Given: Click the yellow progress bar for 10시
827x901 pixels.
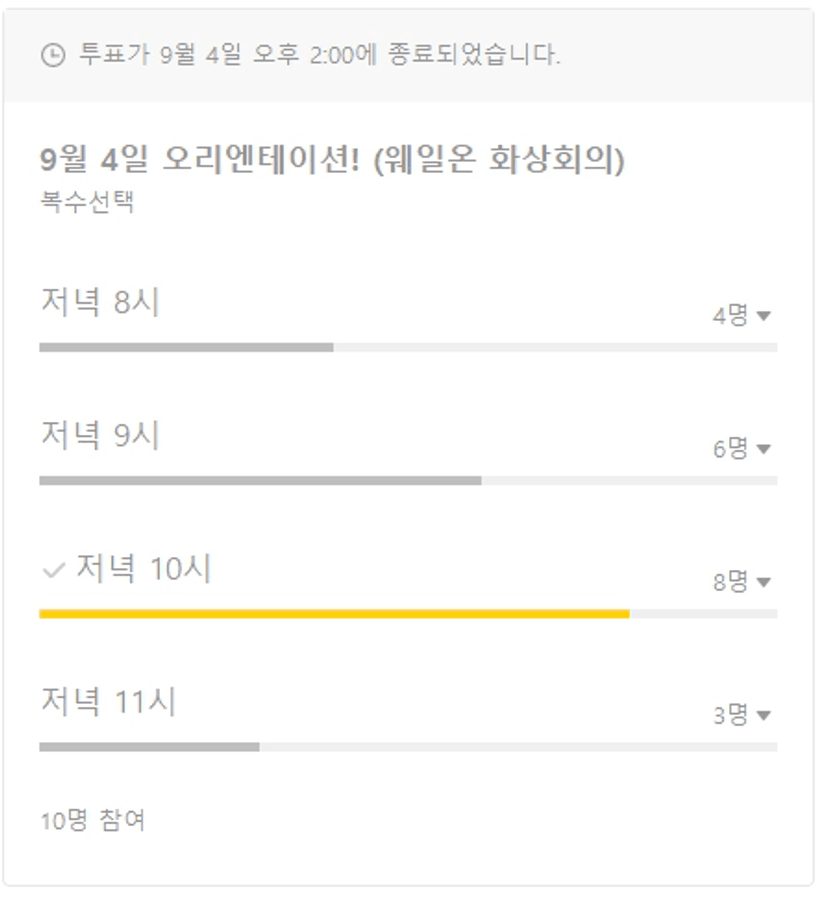Looking at the screenshot, I should pyautogui.click(x=334, y=614).
